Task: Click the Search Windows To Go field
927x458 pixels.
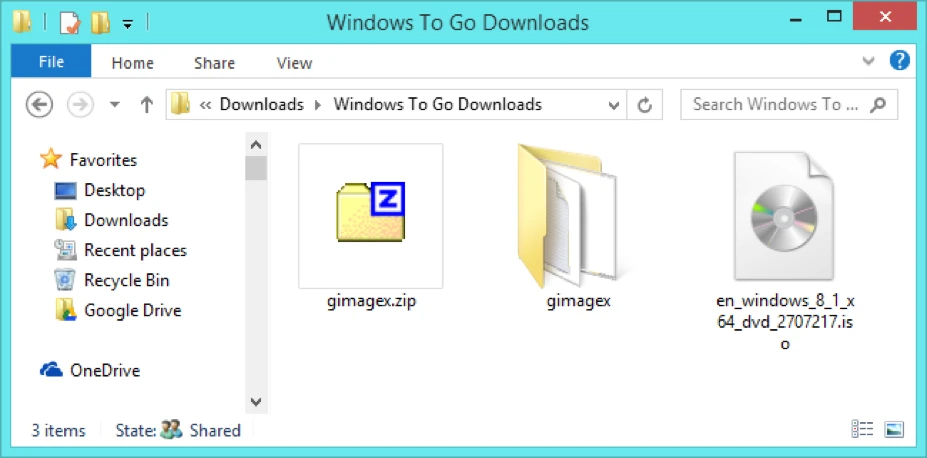Action: [789, 105]
